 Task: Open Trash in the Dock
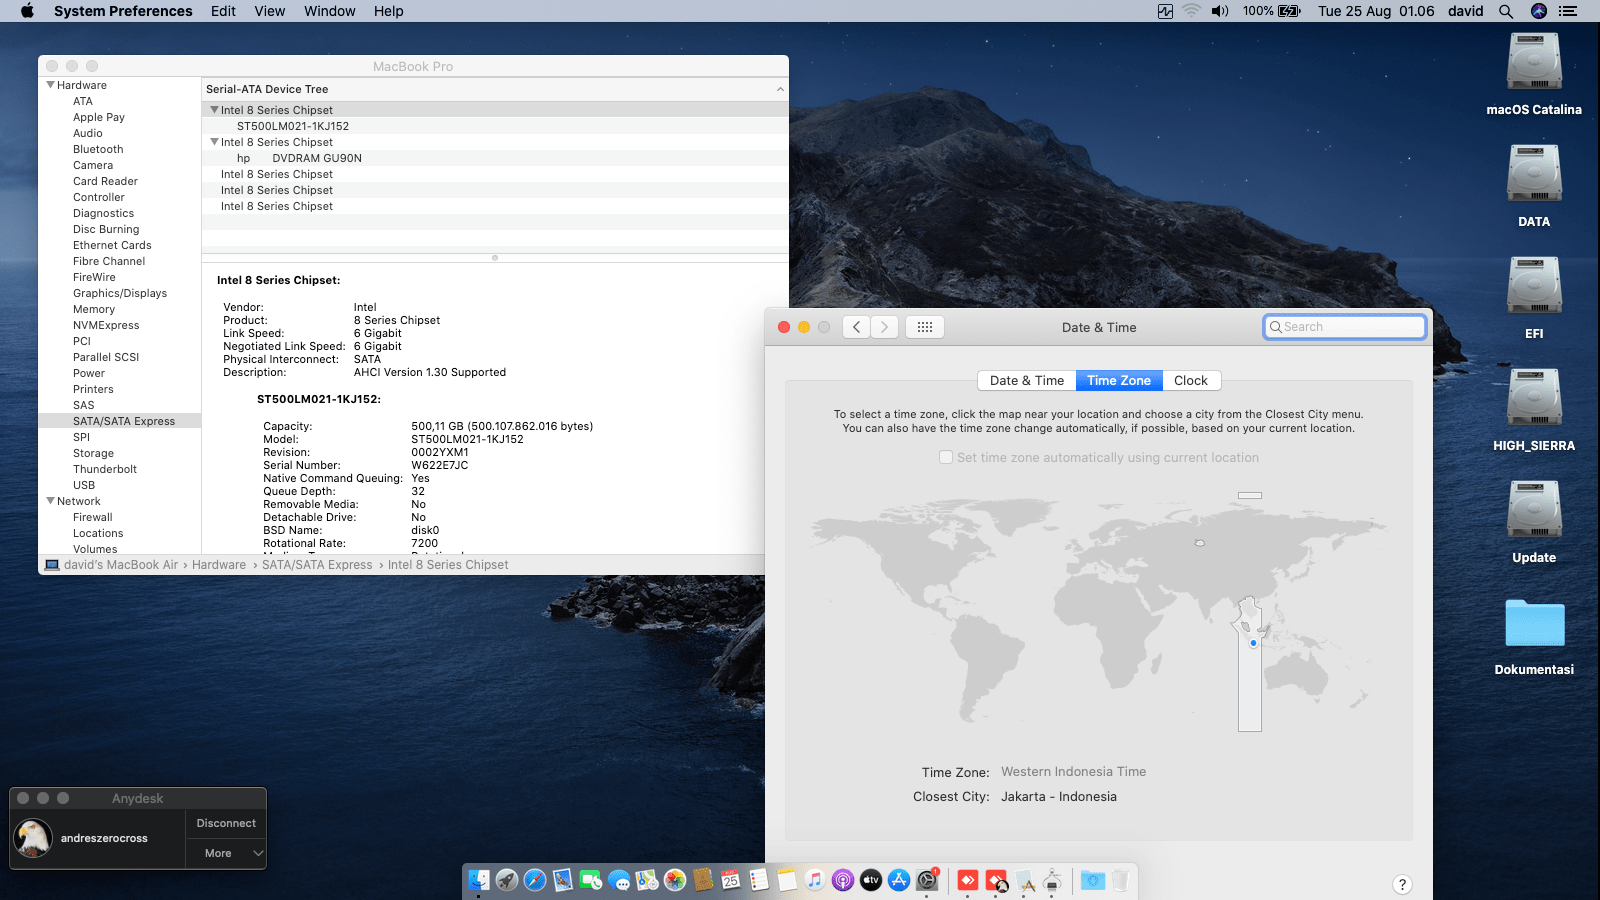coord(1120,880)
